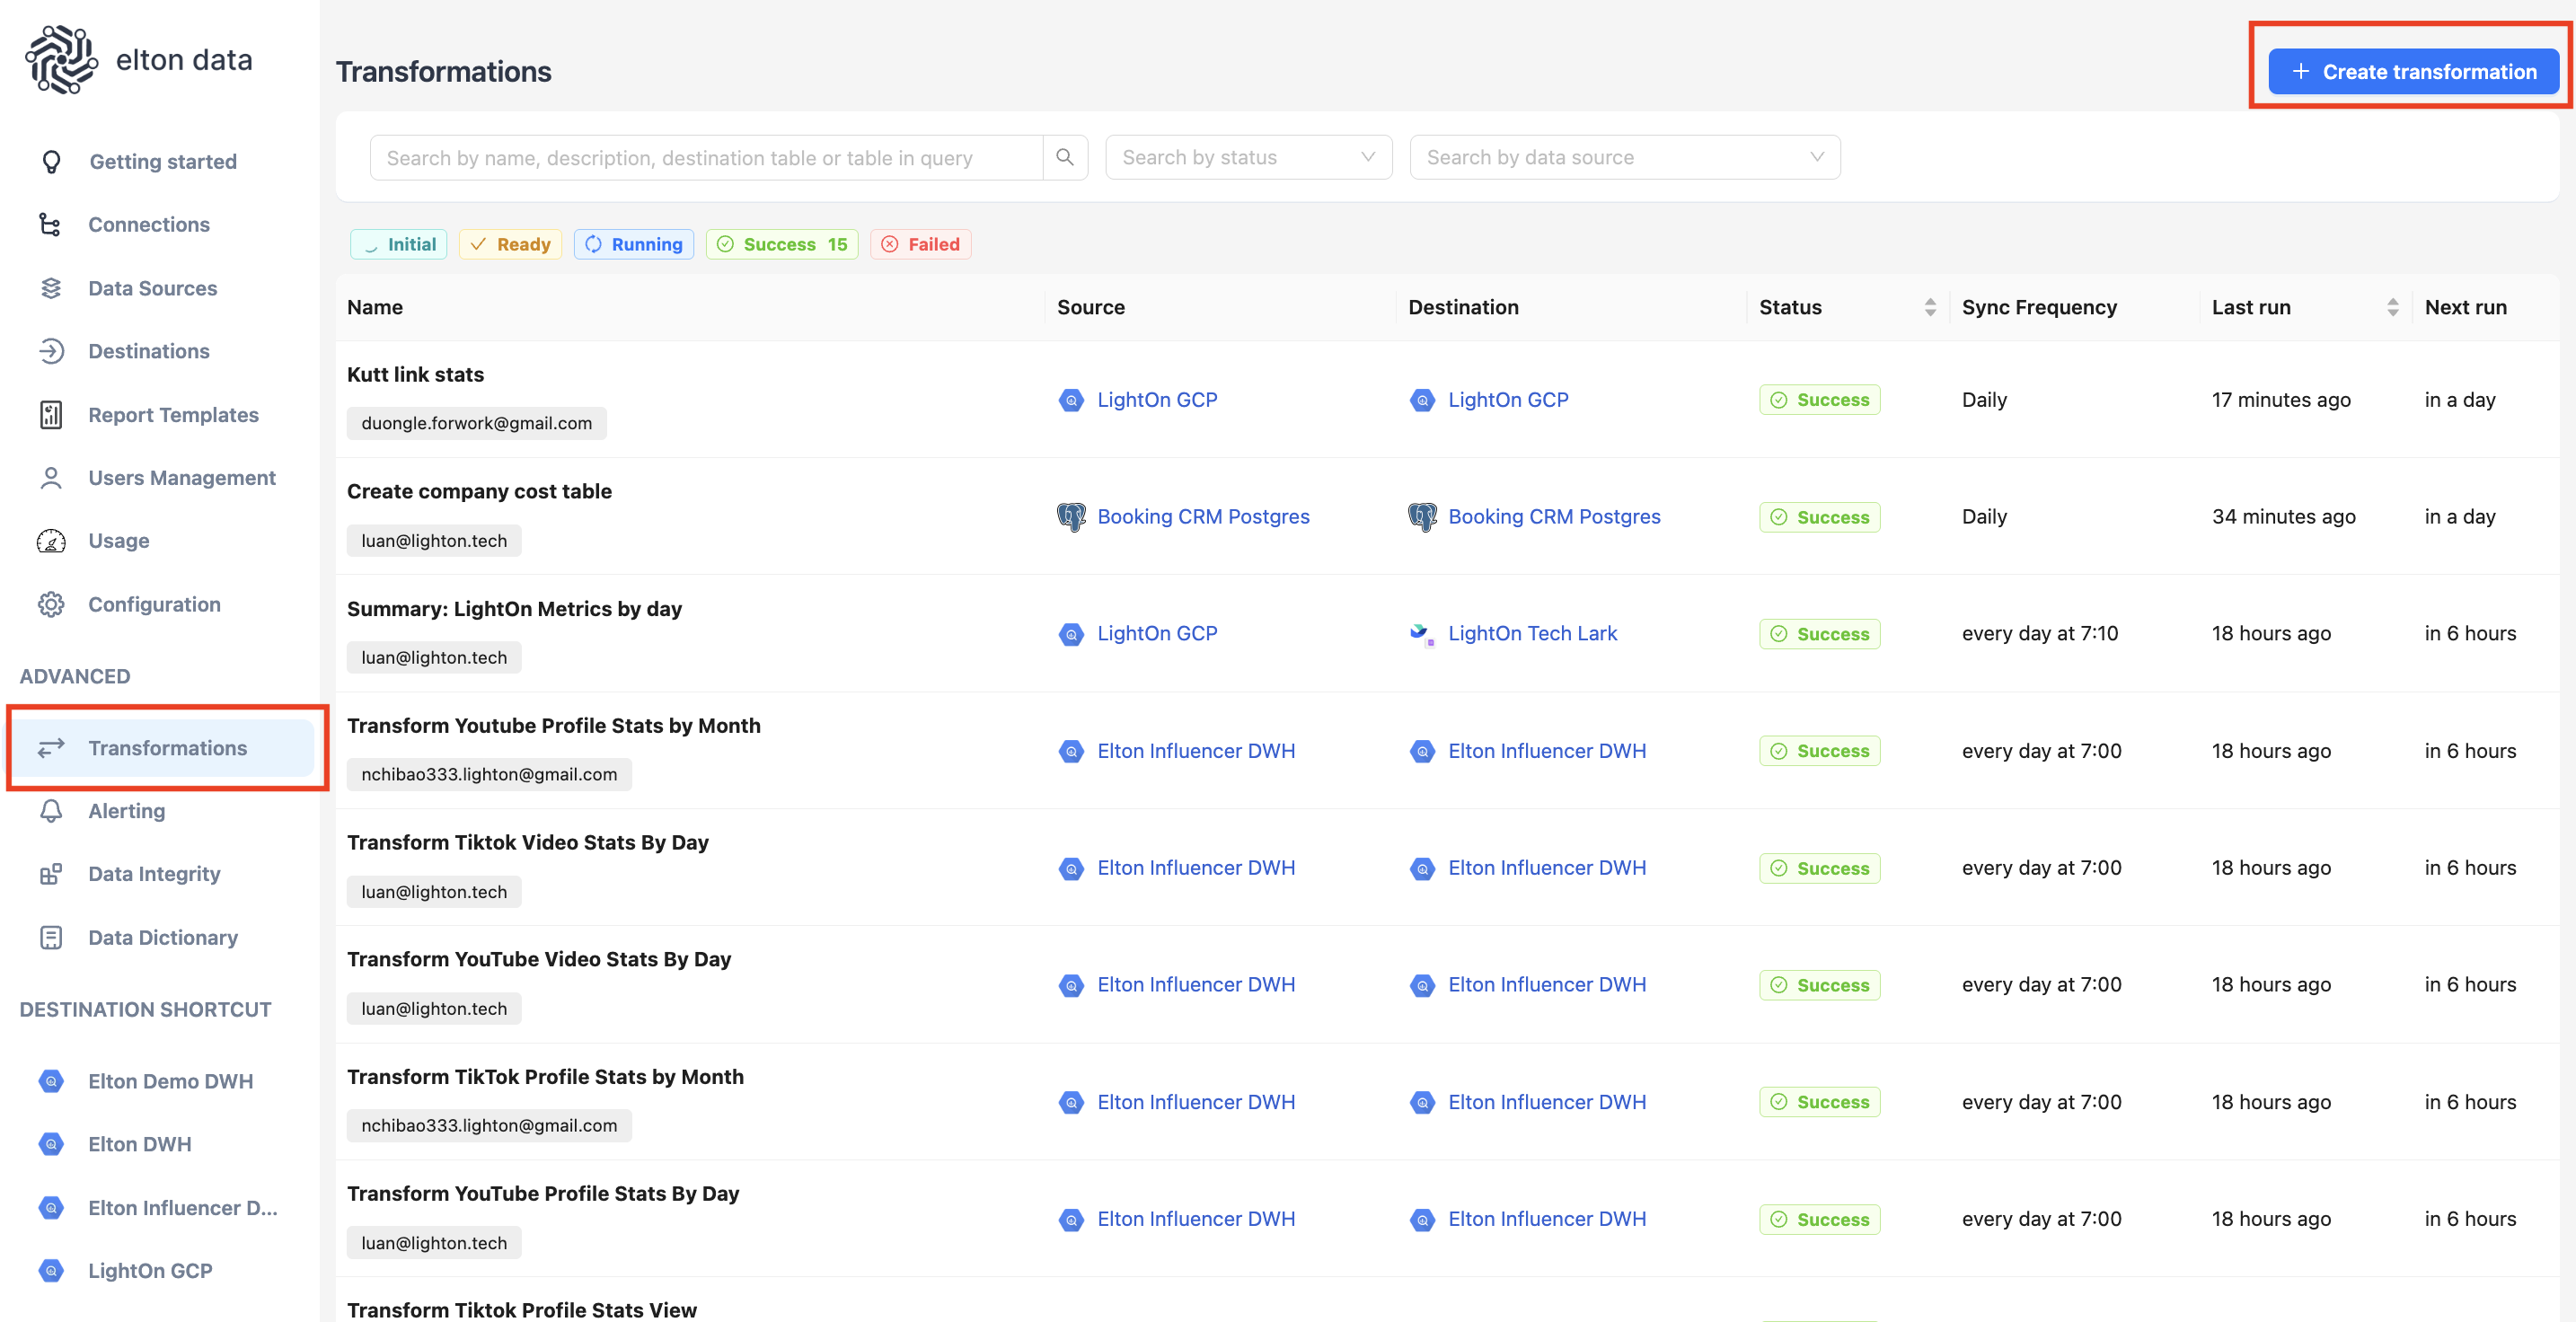The image size is (2576, 1322).
Task: Open Booking CRM Postgres destination link
Action: pos(1554,517)
